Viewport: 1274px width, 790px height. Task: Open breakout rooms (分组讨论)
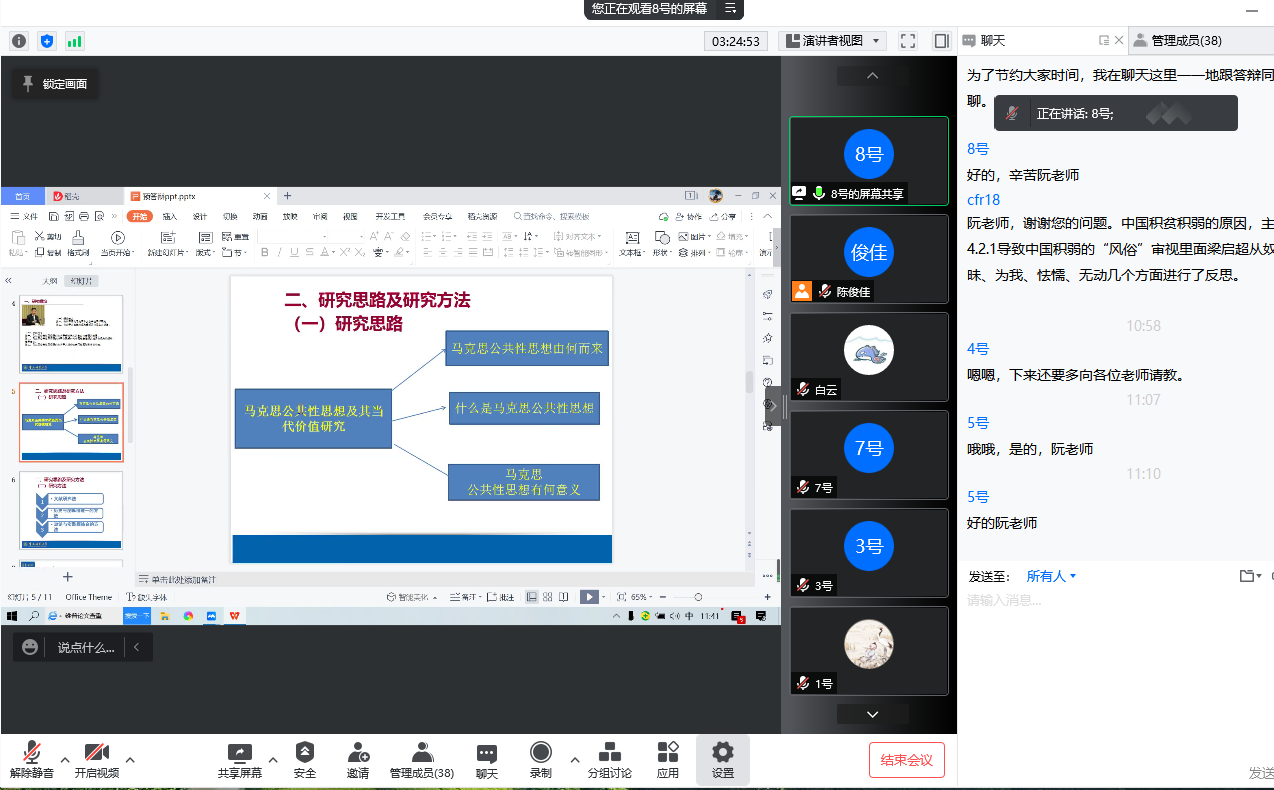609,753
